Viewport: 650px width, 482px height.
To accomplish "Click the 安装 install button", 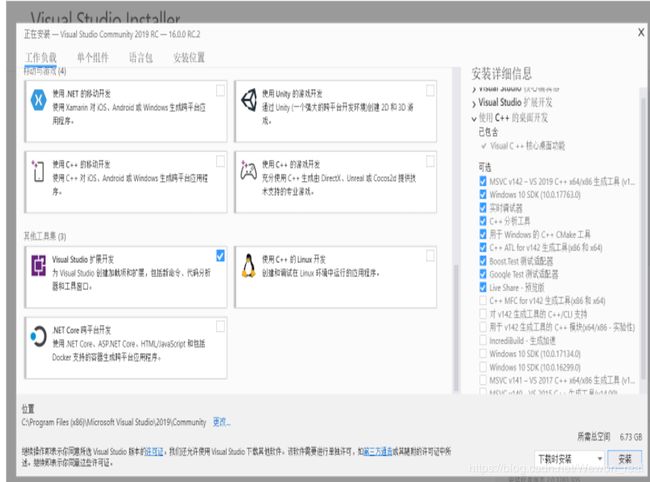I will click(625, 459).
